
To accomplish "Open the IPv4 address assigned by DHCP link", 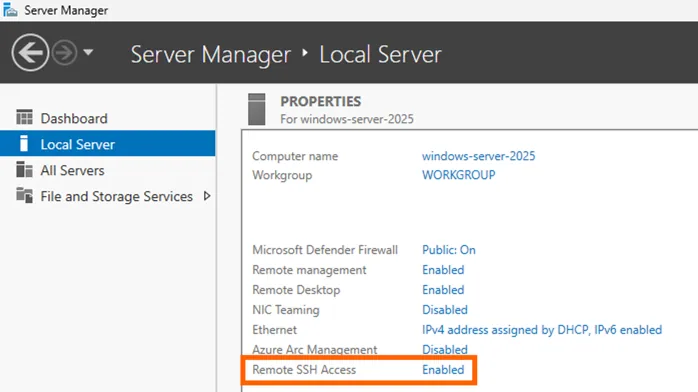I will (542, 330).
